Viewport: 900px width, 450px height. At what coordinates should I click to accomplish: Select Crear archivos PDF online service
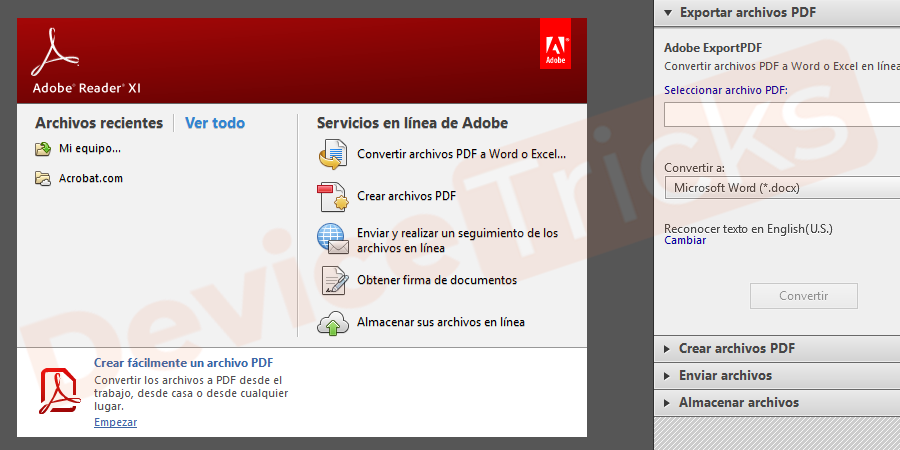406,196
